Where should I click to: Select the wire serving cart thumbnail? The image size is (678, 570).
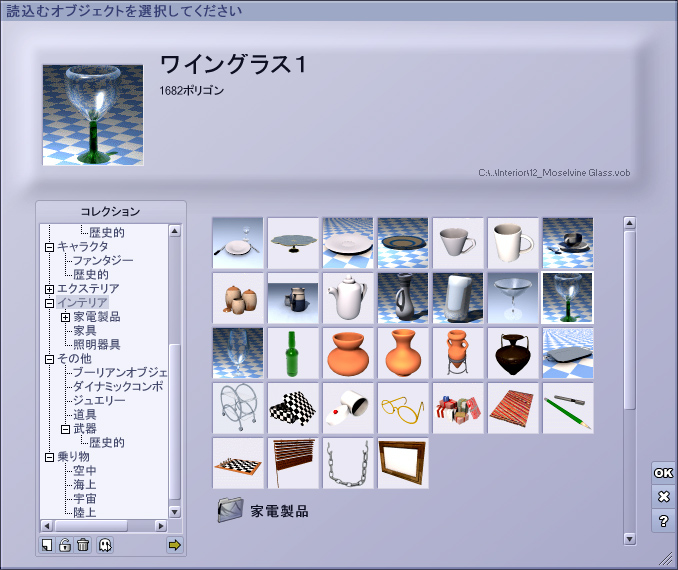238,408
